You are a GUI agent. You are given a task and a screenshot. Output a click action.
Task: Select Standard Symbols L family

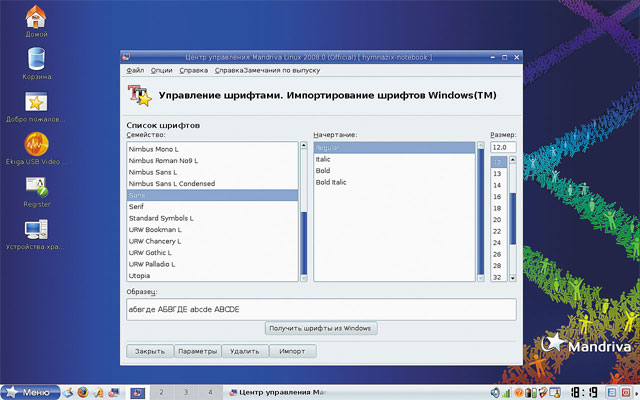click(212, 218)
